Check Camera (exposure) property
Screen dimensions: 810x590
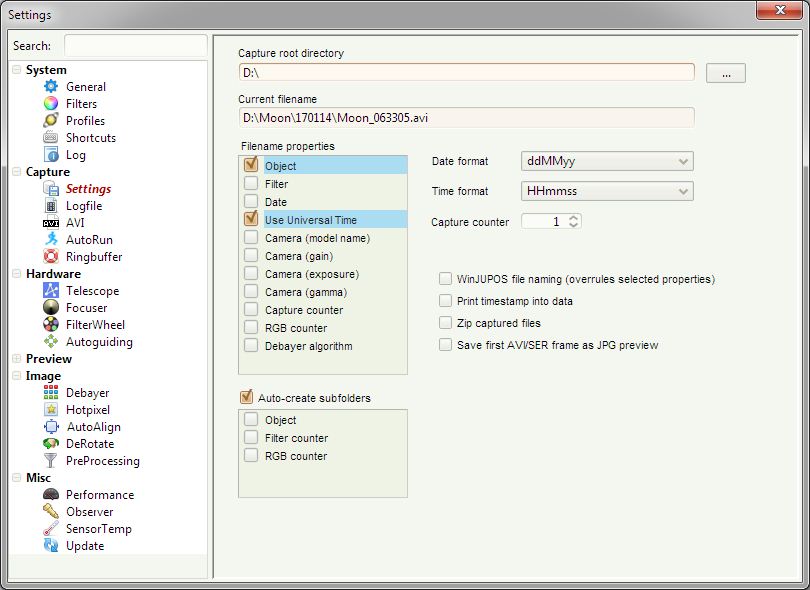tap(251, 274)
